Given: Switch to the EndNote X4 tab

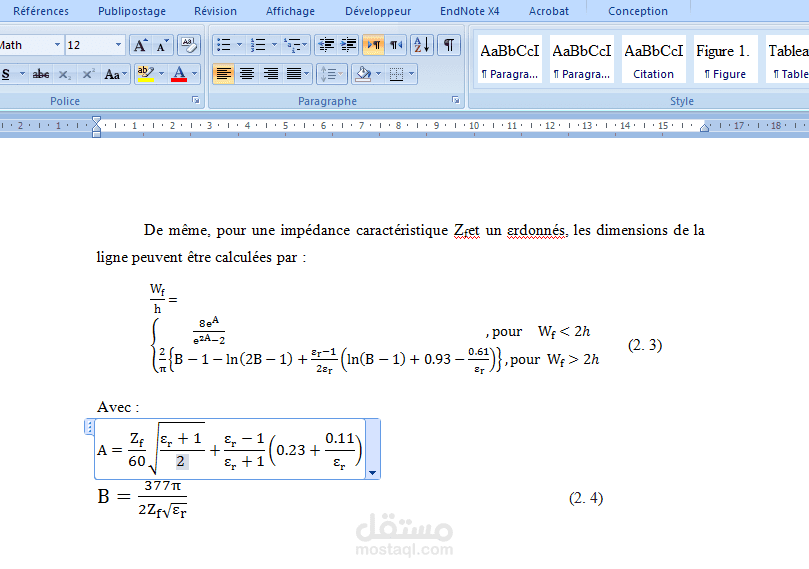Looking at the screenshot, I should (470, 11).
